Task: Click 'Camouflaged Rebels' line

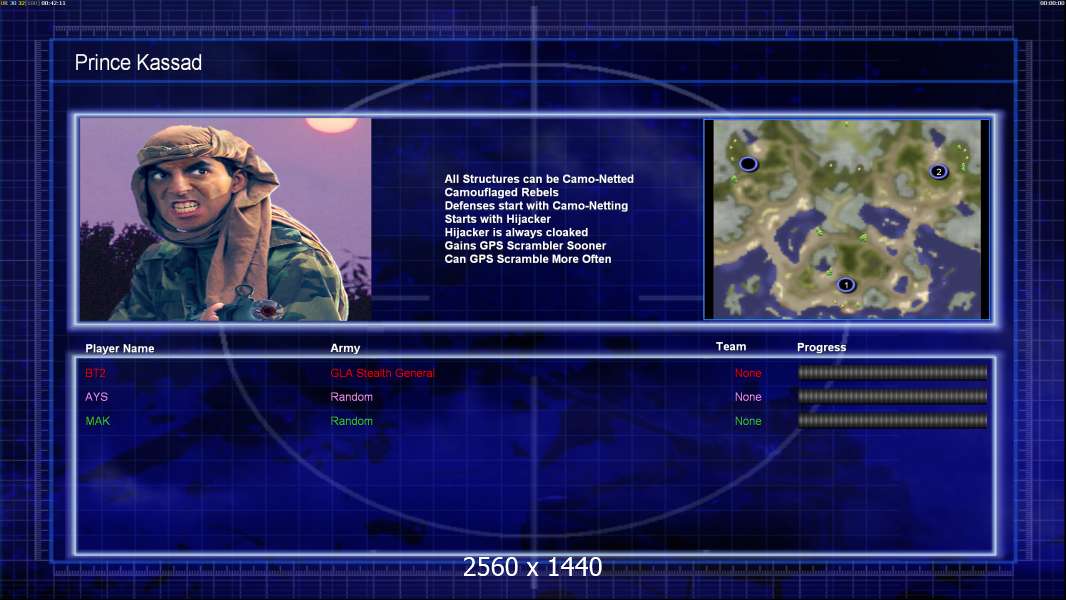Action: pos(502,192)
